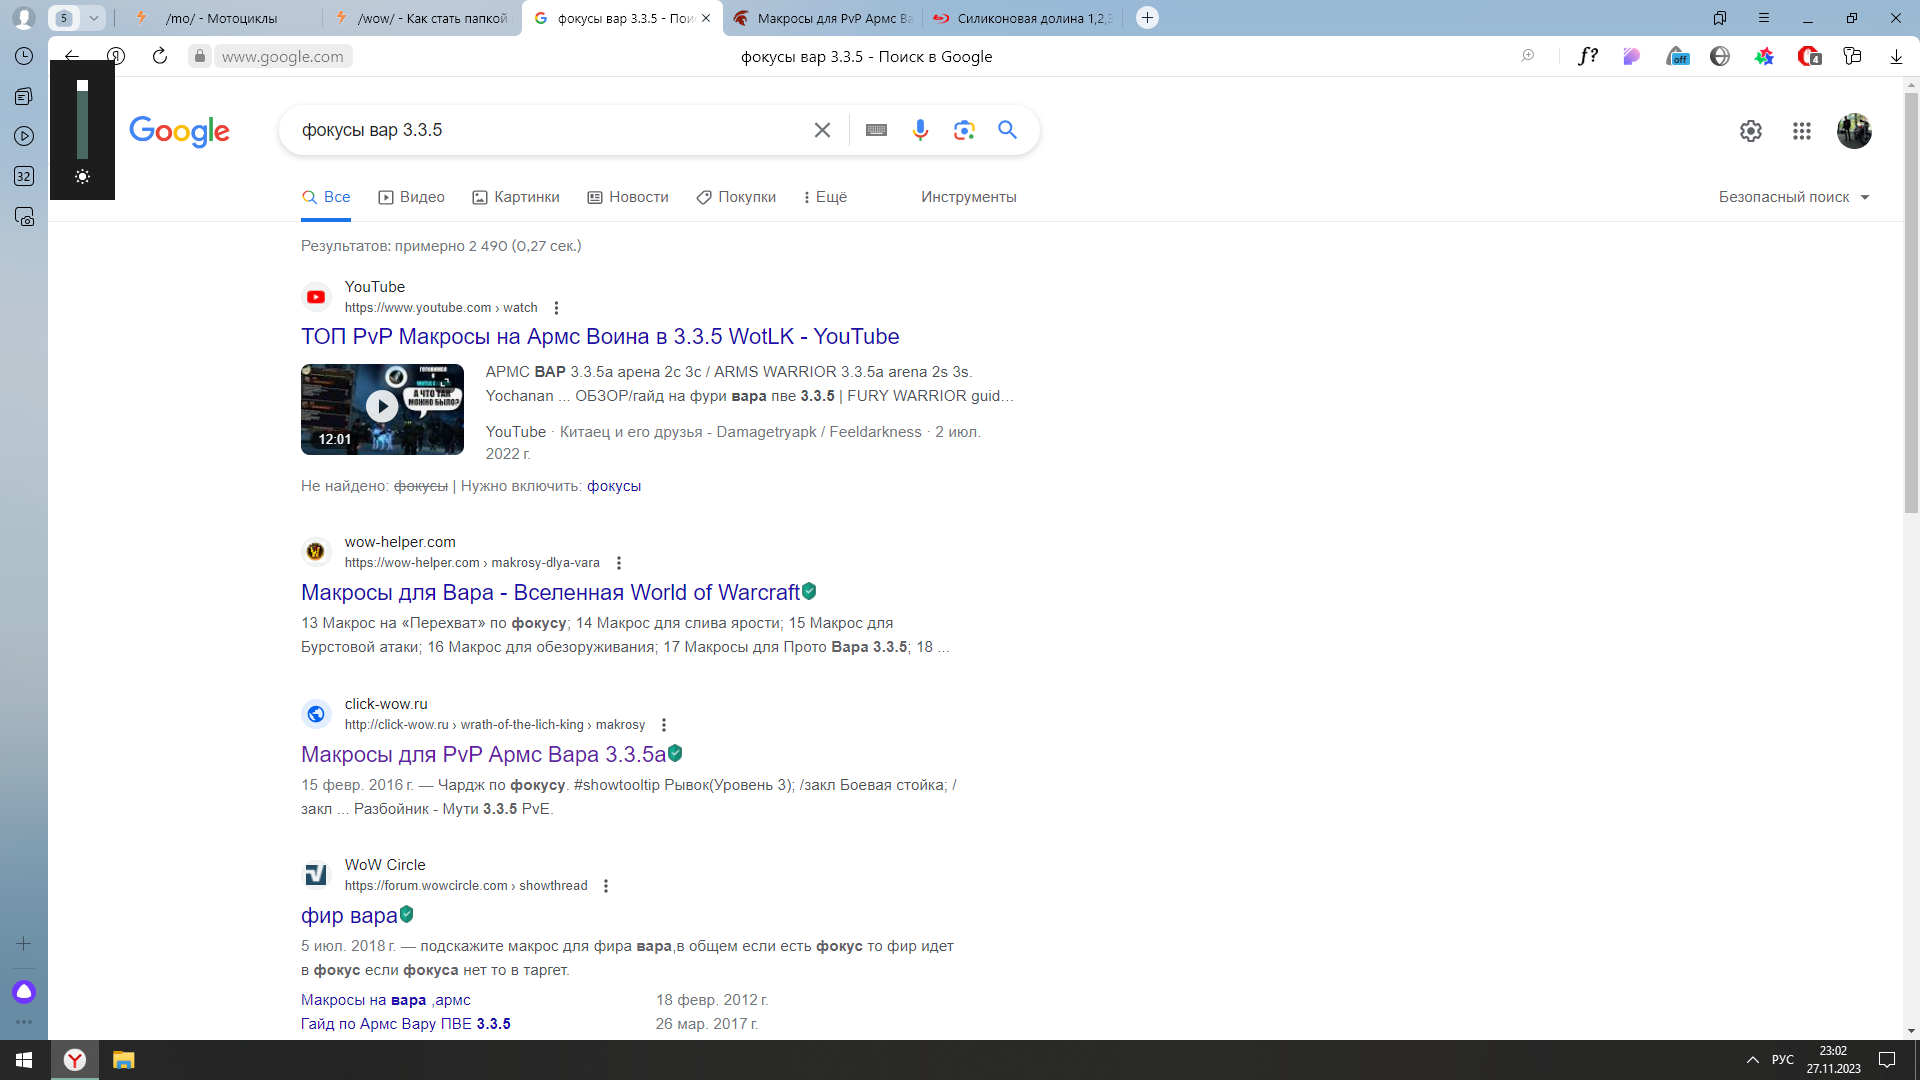
Task: Click the www.google.com address bar
Action: coord(282,57)
